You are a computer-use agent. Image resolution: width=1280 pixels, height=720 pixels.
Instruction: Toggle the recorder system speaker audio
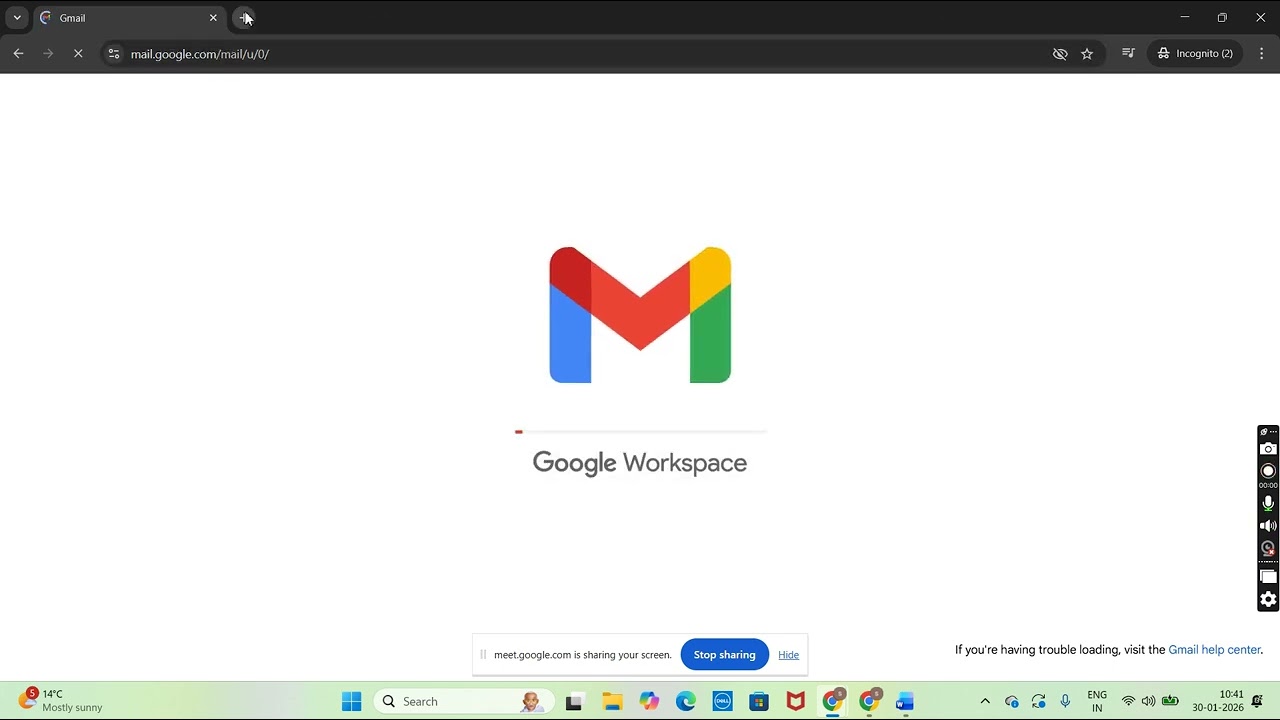pyautogui.click(x=1268, y=526)
